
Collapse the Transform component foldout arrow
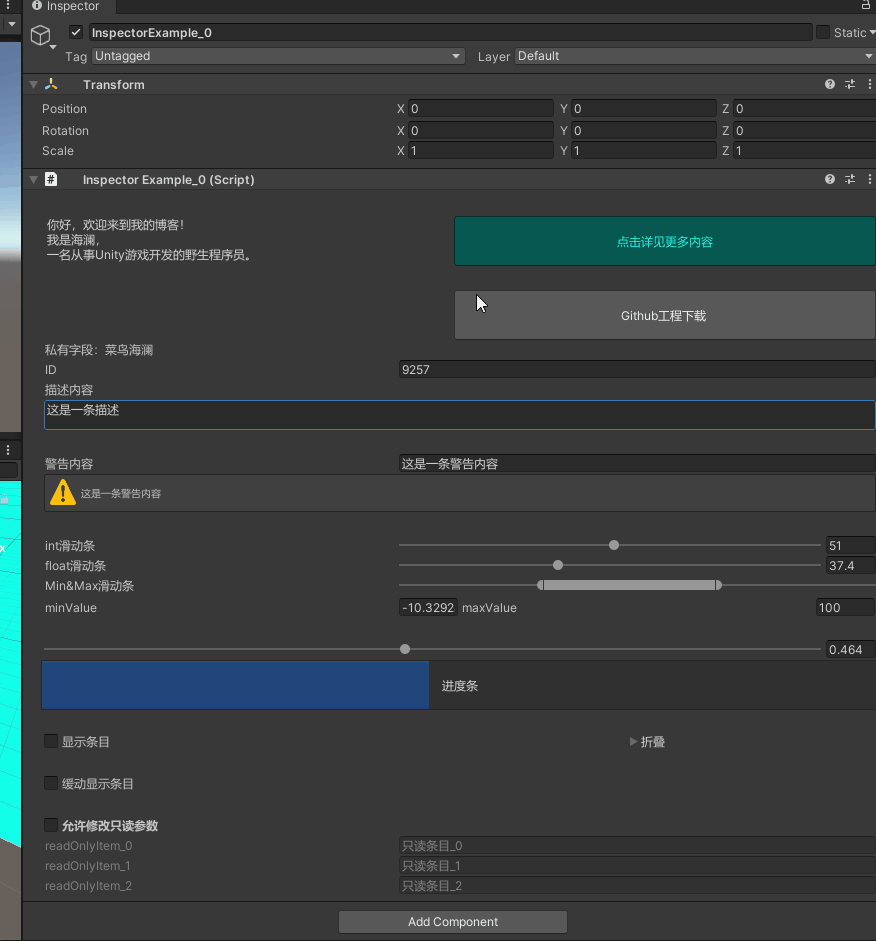pos(34,85)
